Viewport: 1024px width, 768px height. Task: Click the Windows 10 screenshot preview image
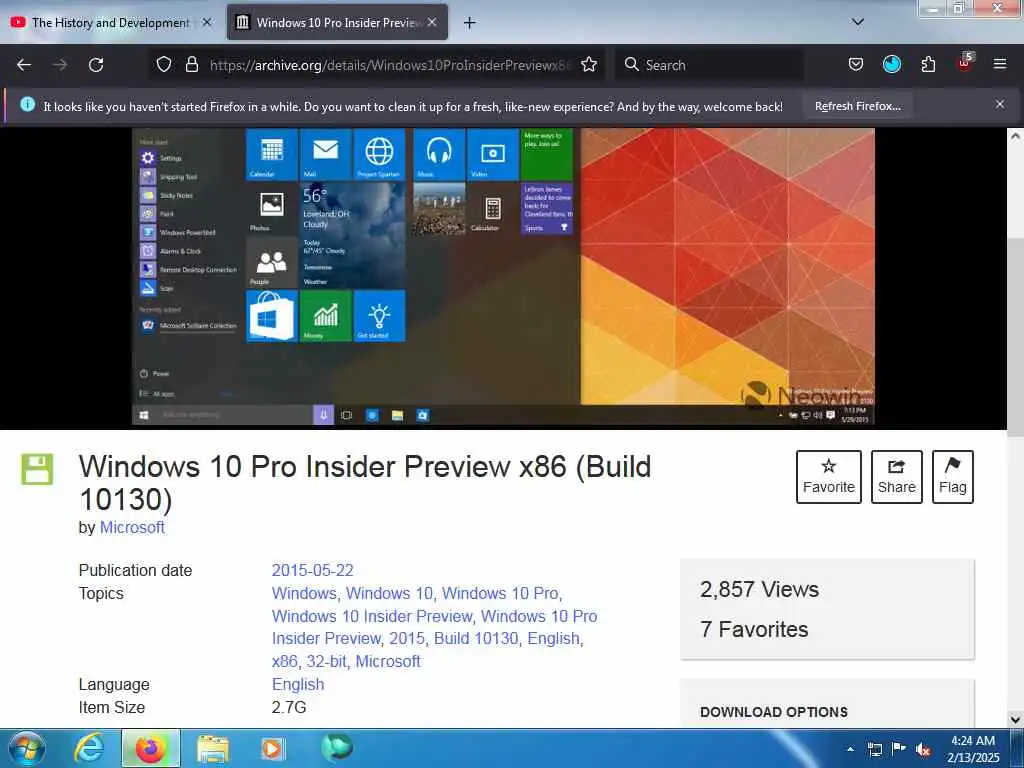(503, 276)
